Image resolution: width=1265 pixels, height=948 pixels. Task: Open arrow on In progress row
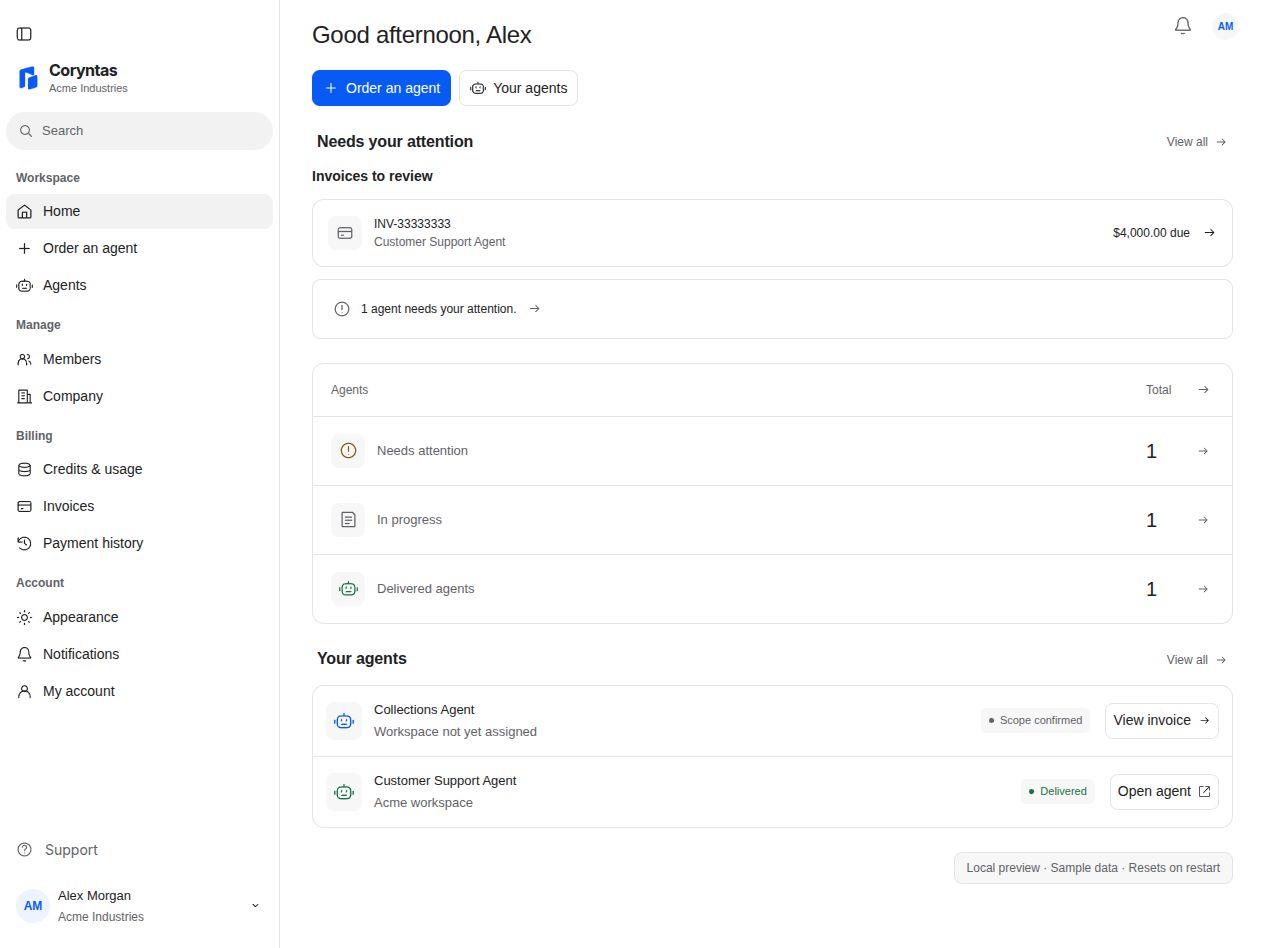click(x=1203, y=520)
